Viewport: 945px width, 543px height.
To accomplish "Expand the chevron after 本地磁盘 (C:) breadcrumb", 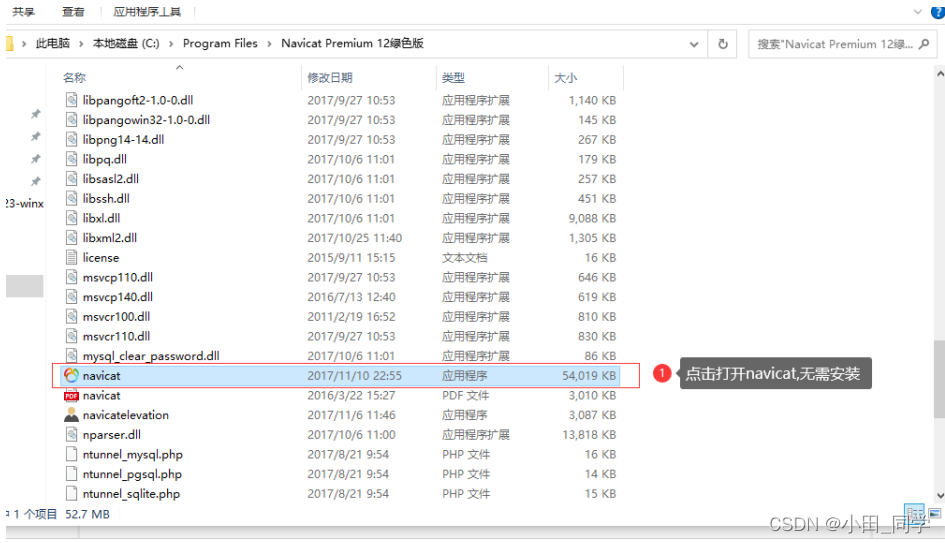I will pos(171,43).
